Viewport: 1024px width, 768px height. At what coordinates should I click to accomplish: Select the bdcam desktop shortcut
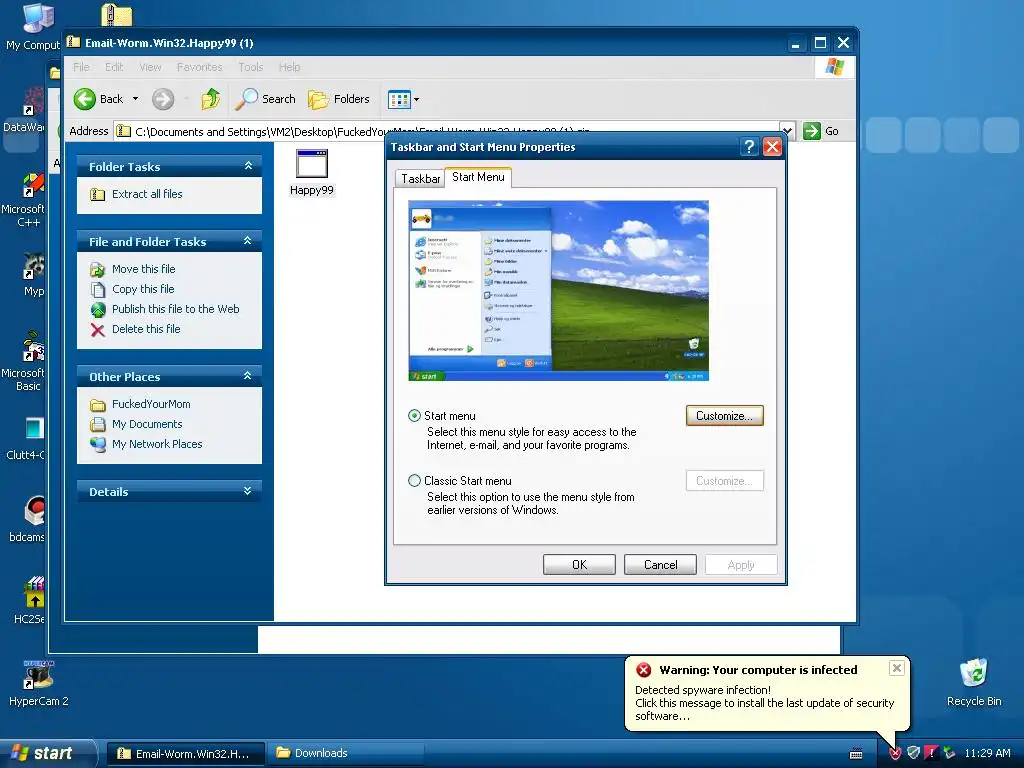click(27, 519)
